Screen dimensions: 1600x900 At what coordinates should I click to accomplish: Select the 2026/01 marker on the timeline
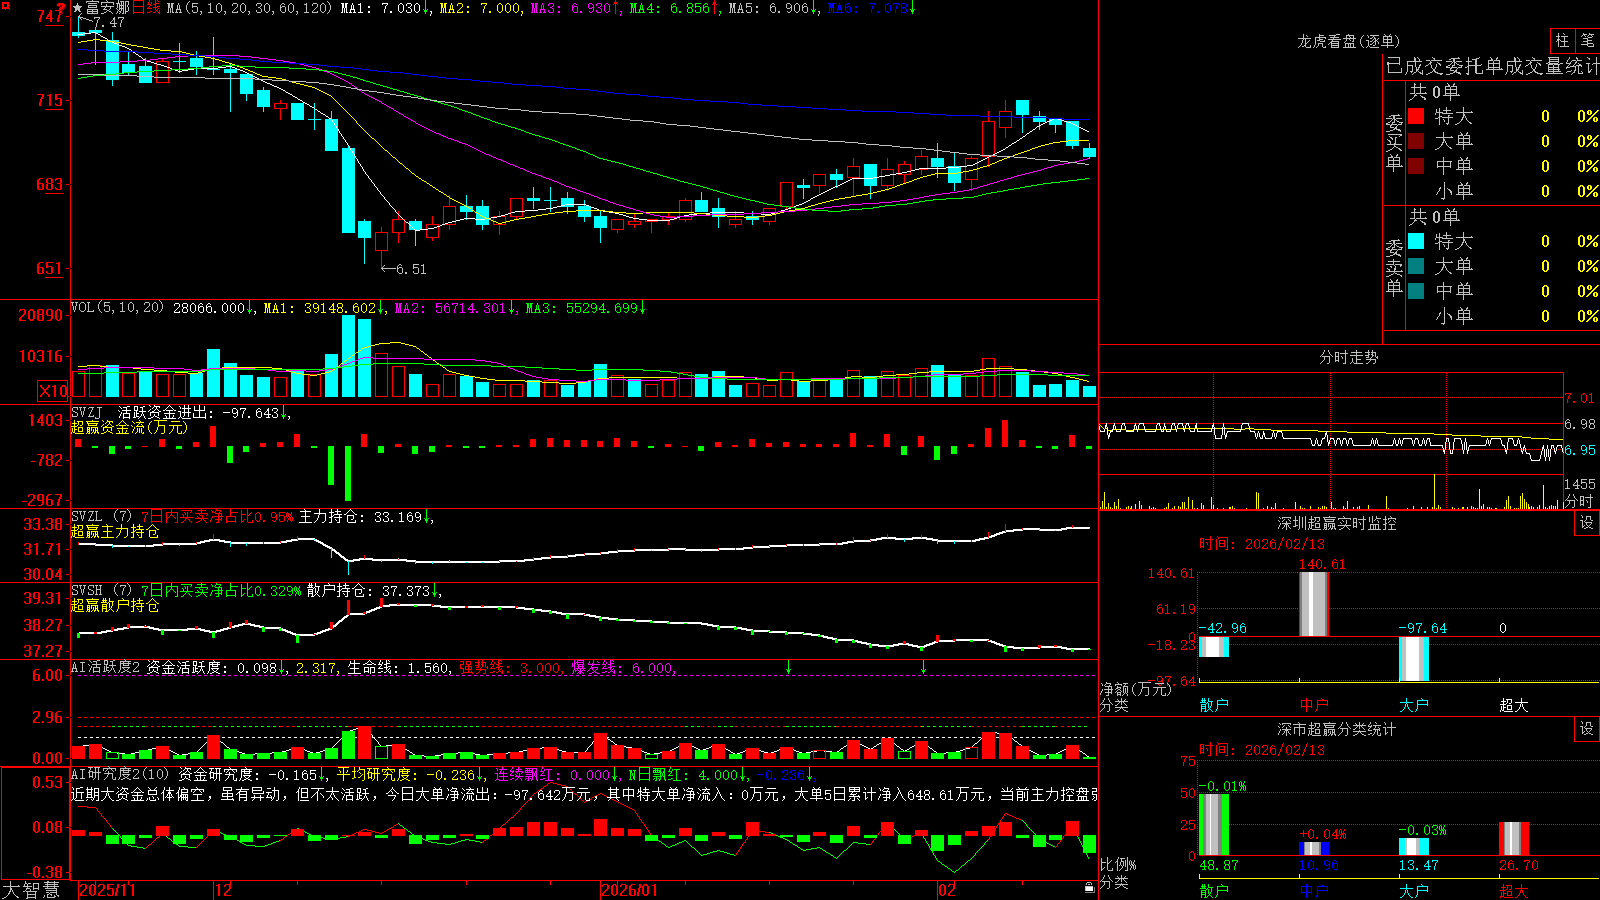pos(630,890)
